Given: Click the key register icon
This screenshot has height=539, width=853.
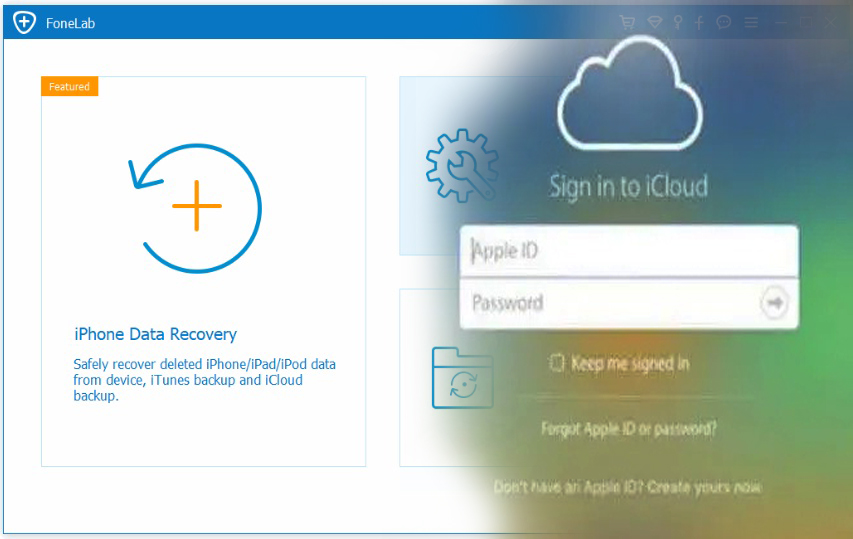Looking at the screenshot, I should click(x=678, y=22).
